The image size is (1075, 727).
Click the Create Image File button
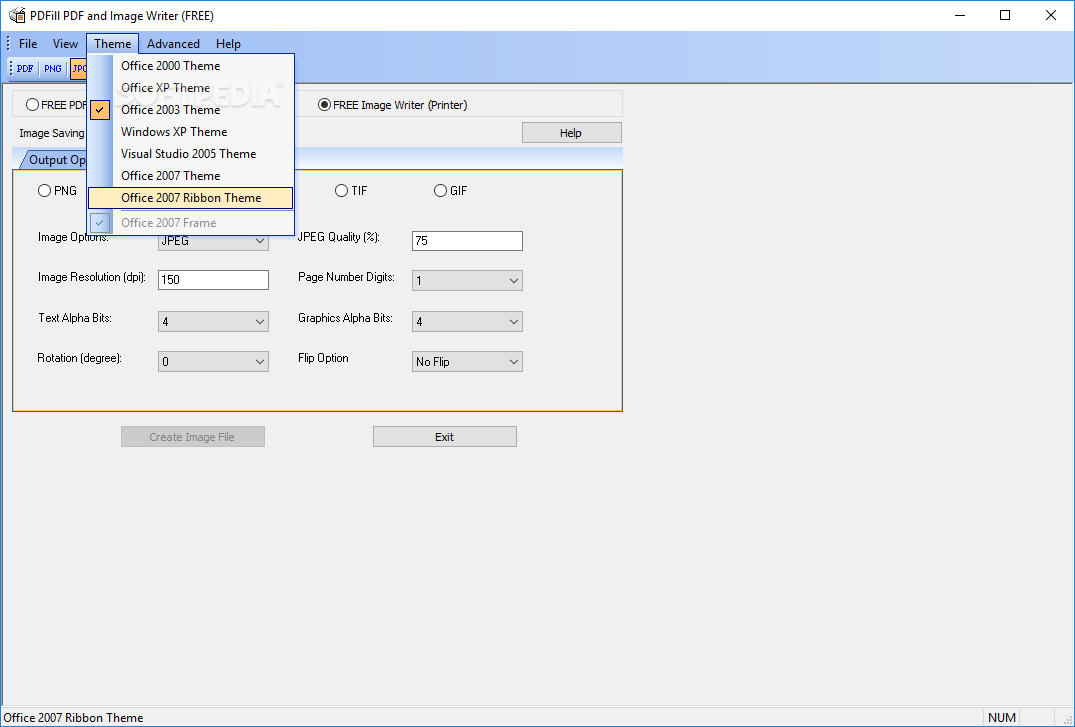[193, 437]
